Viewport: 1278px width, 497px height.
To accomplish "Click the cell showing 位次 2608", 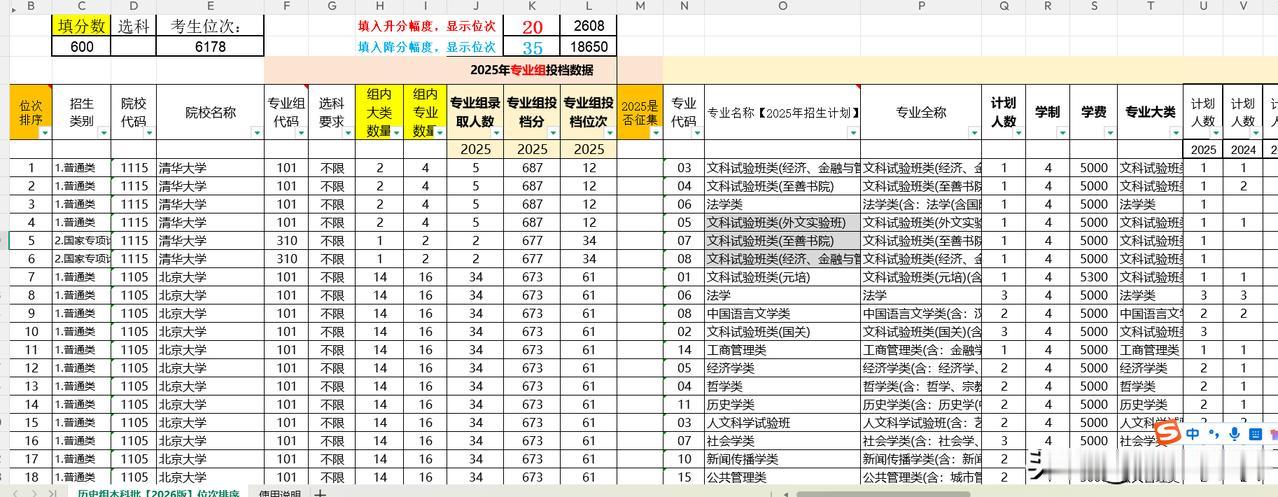I will coord(589,26).
